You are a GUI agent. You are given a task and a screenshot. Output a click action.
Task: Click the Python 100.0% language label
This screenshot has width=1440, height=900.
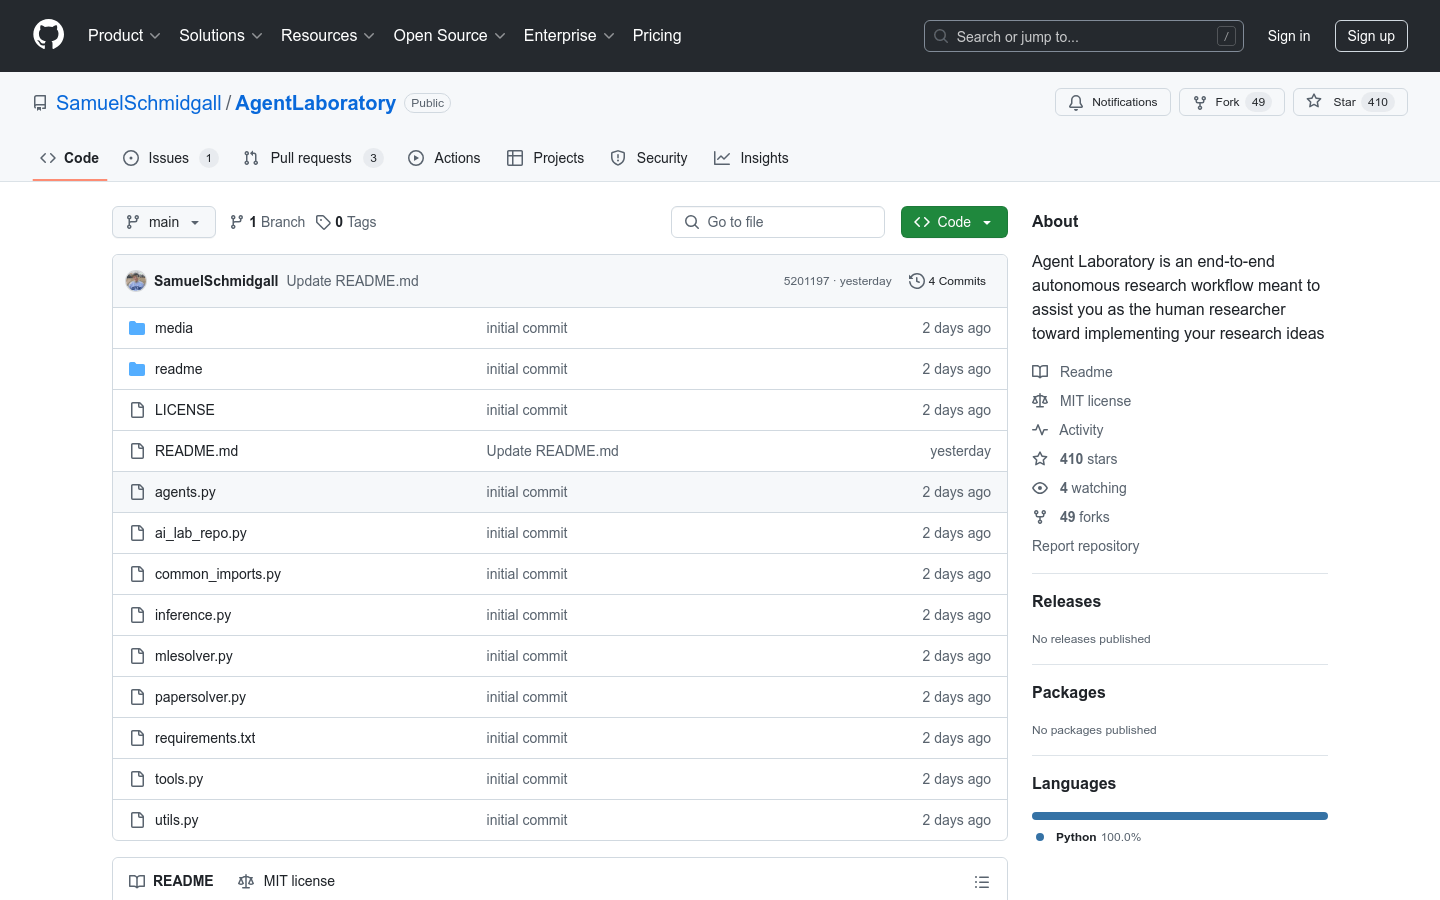tap(1088, 837)
